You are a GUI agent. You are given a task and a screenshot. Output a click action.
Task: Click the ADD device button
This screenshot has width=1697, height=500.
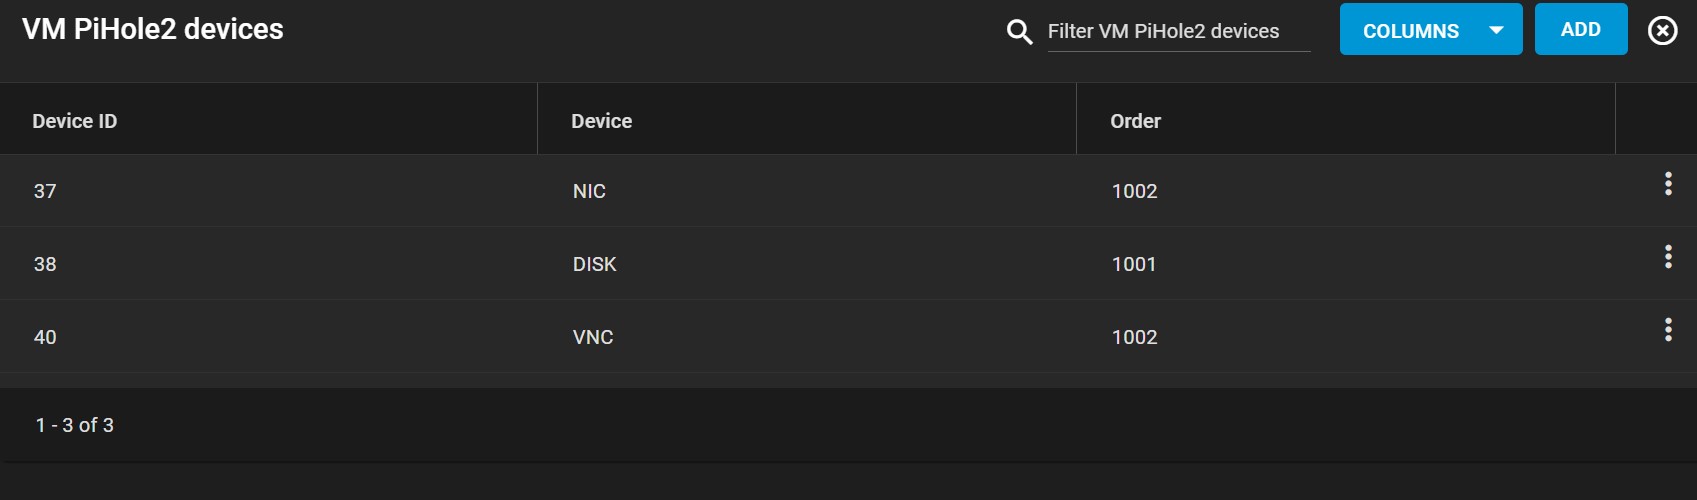pos(1581,29)
